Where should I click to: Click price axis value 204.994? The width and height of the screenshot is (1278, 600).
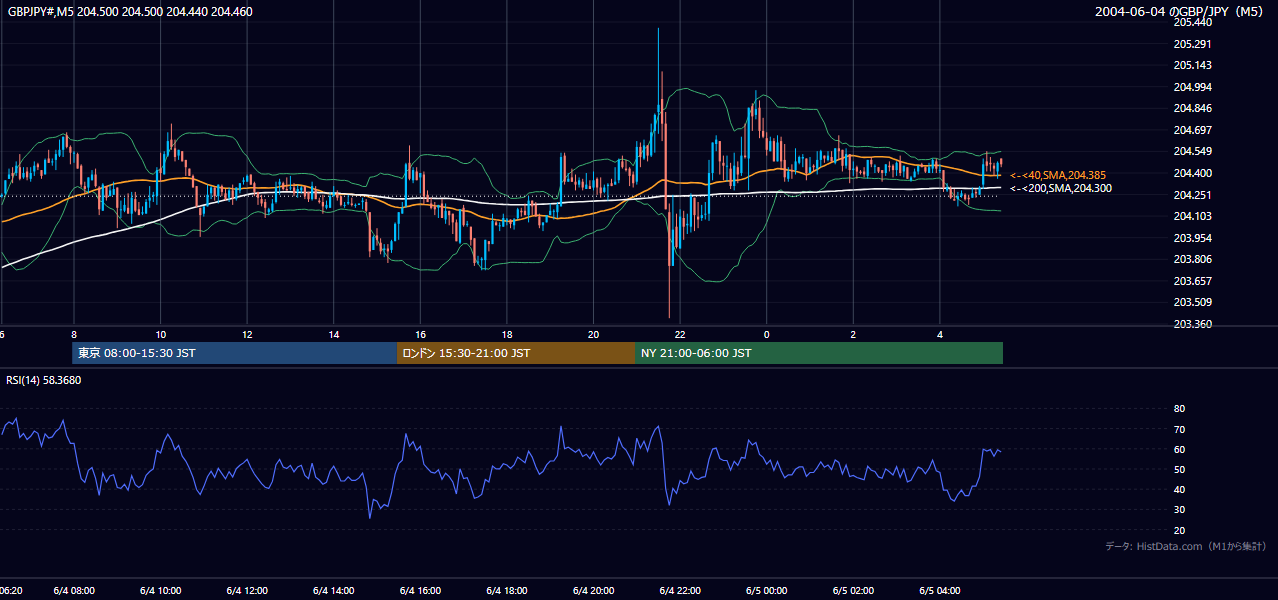pos(1193,87)
